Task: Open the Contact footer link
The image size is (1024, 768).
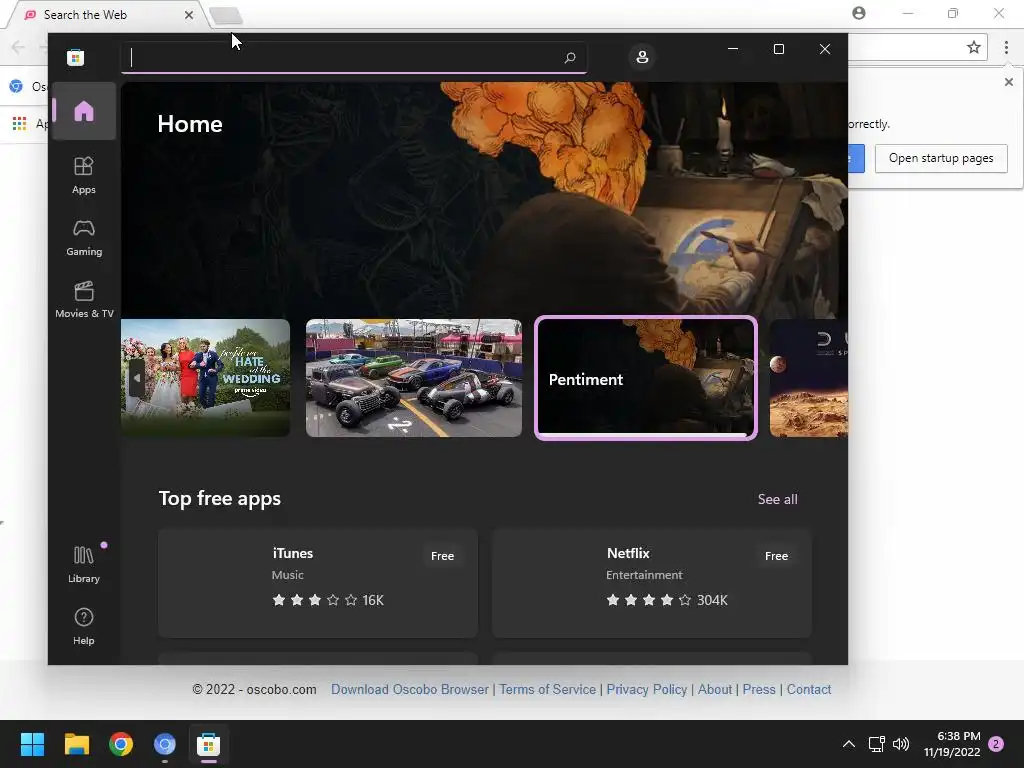Action: [808, 689]
